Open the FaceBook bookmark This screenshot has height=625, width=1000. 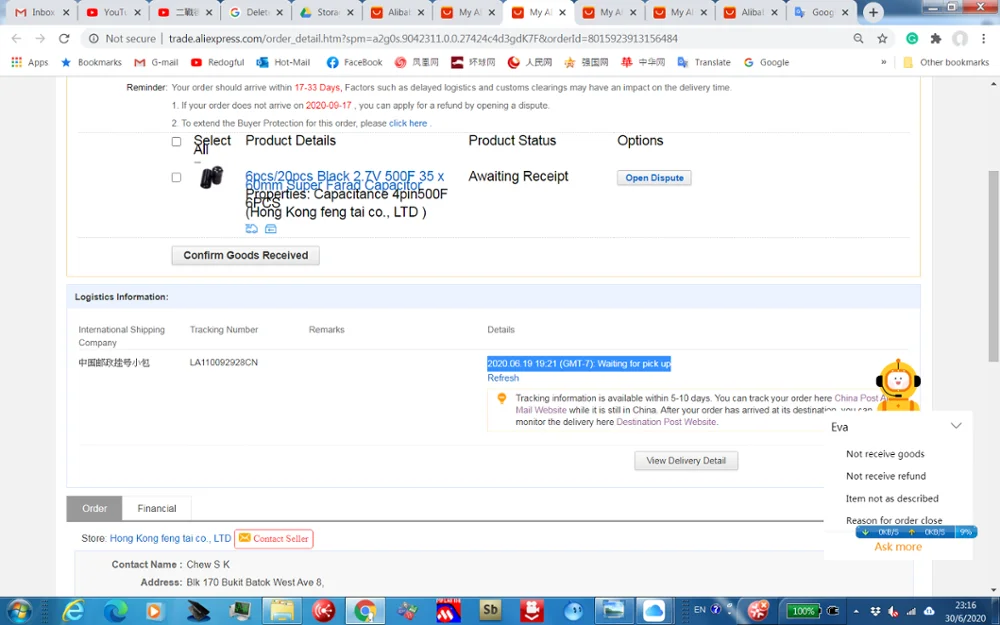click(x=354, y=62)
